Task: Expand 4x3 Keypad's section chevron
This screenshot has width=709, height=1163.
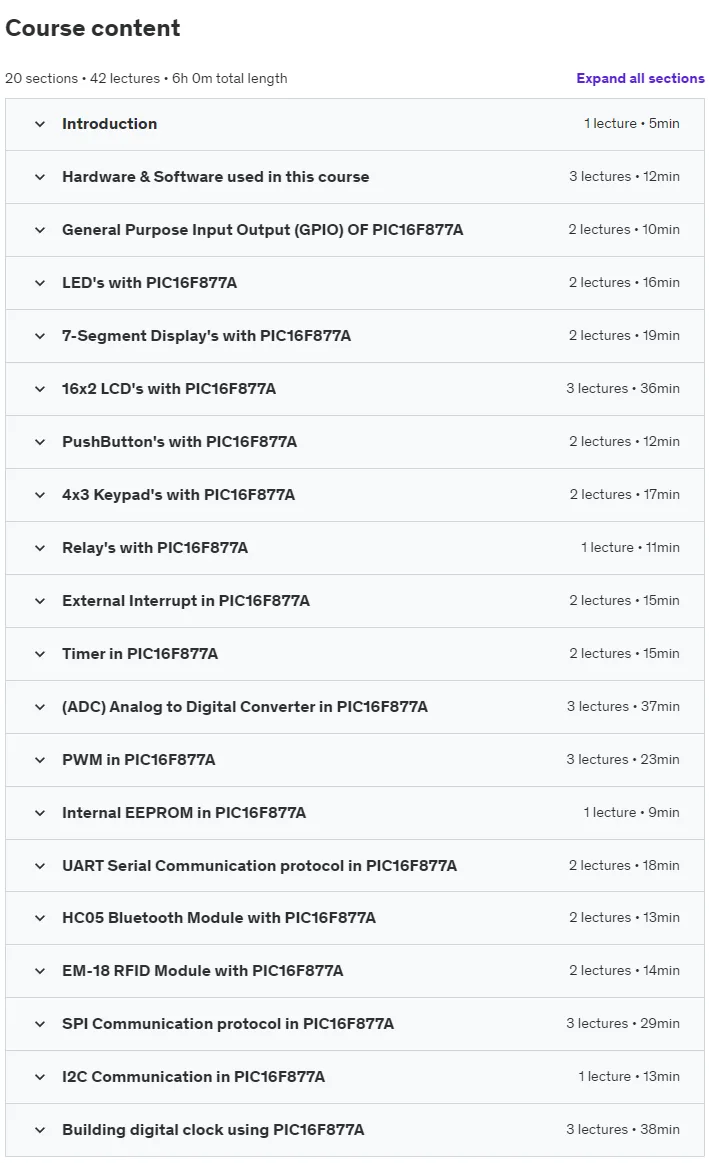Action: click(x=40, y=495)
